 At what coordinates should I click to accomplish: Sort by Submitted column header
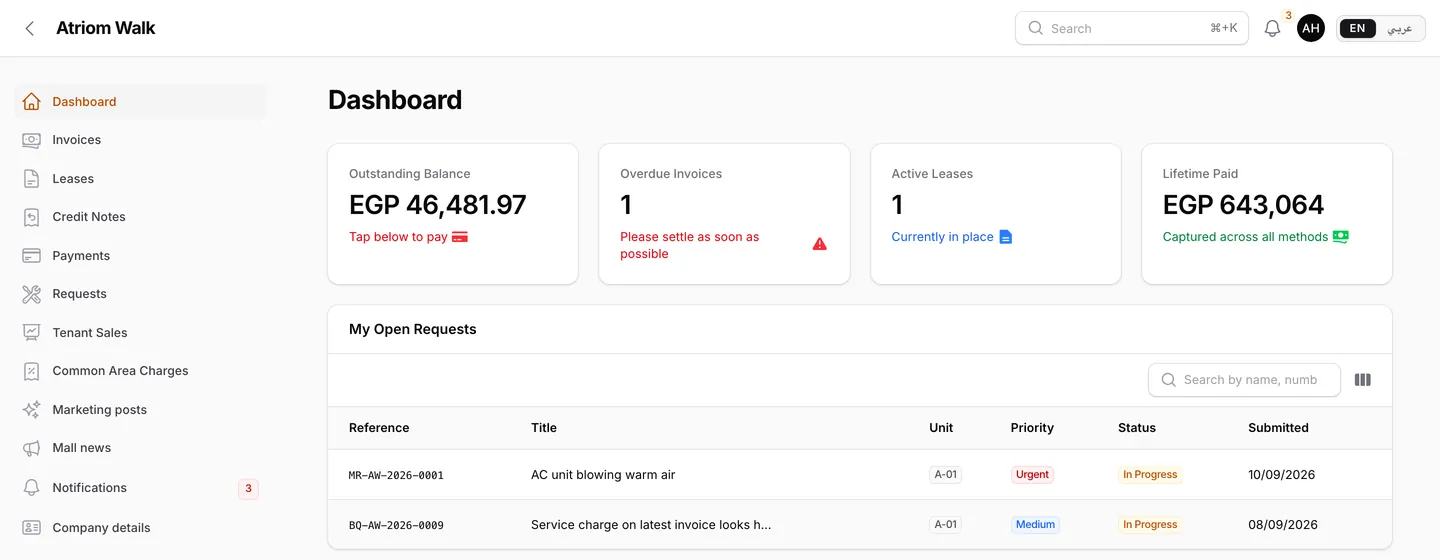(x=1278, y=428)
